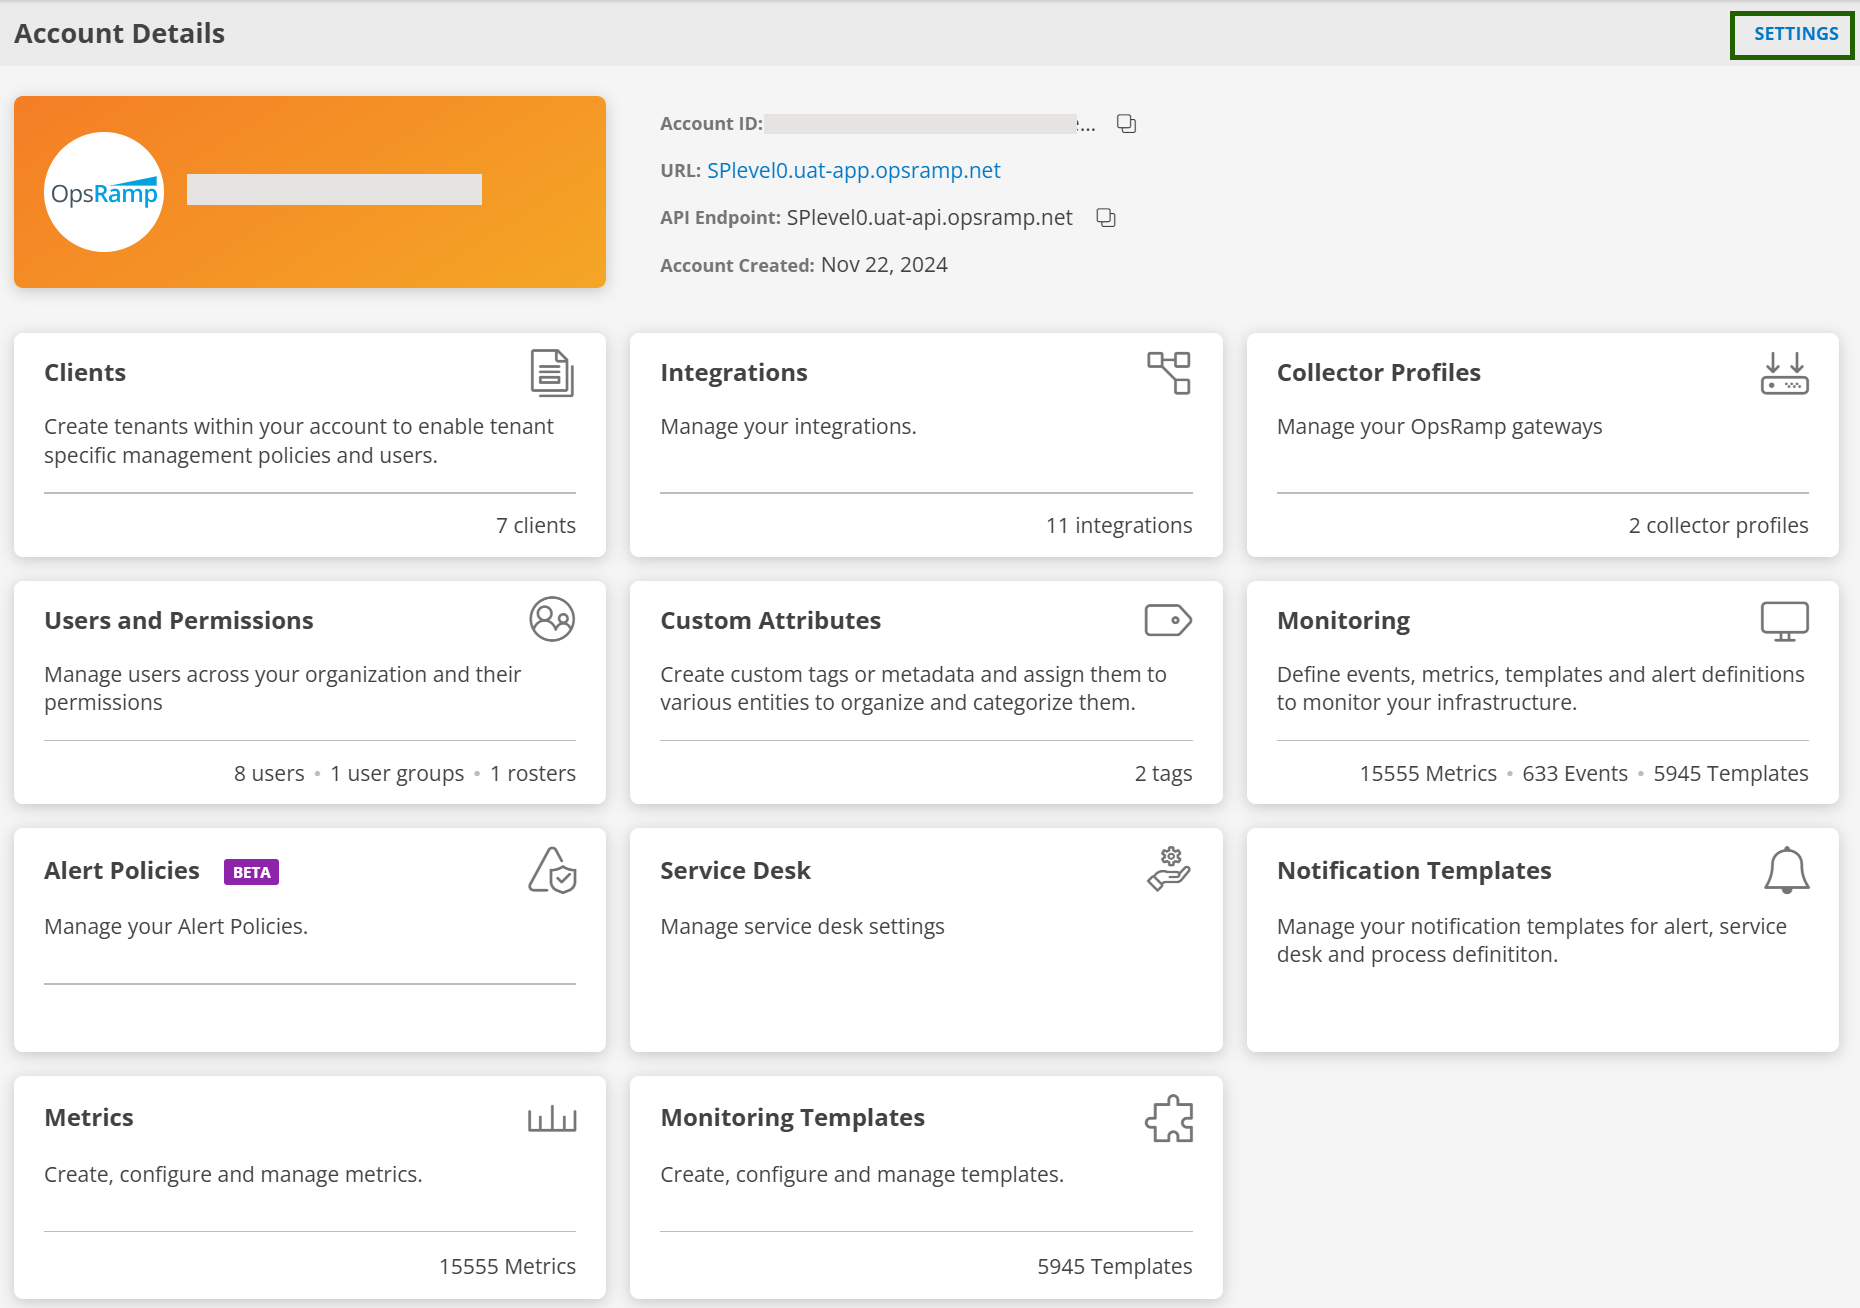Click the Notification Templates bell icon
1860x1308 pixels.
click(x=1787, y=870)
